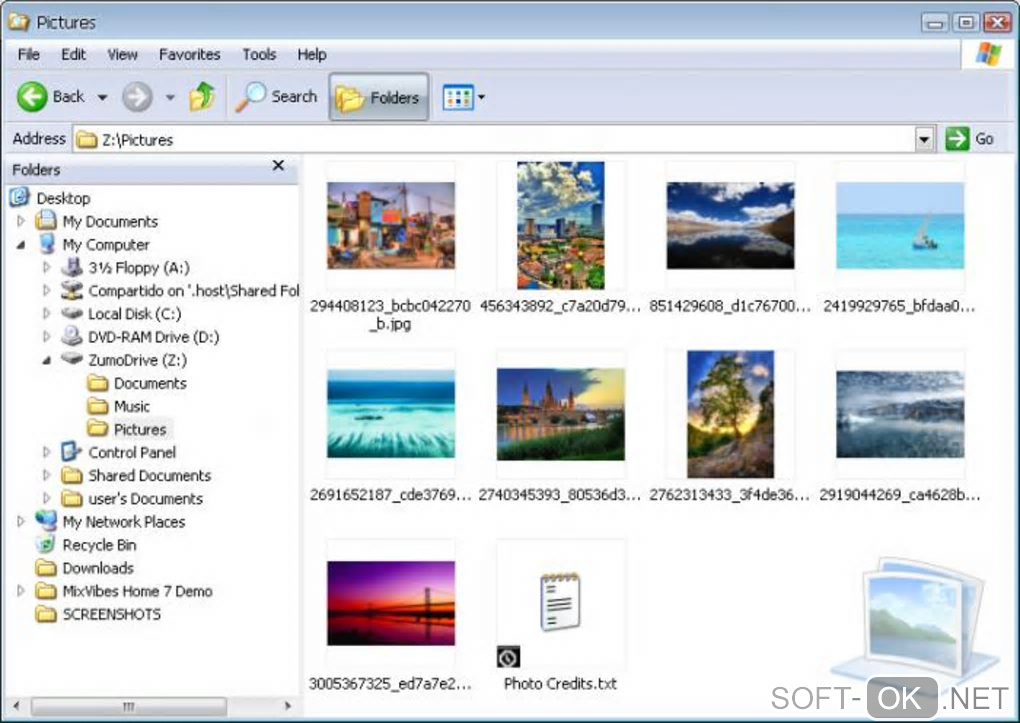Close the Folders pane
This screenshot has height=723, width=1020.
coord(278,165)
